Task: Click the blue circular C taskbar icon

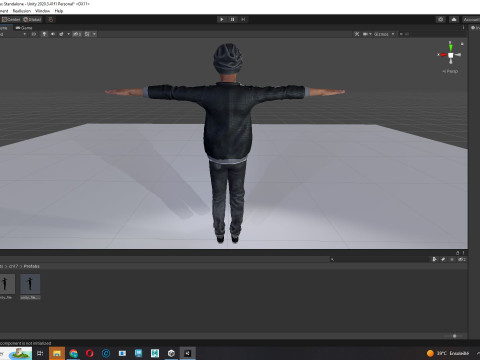Action: pyautogui.click(x=106, y=353)
